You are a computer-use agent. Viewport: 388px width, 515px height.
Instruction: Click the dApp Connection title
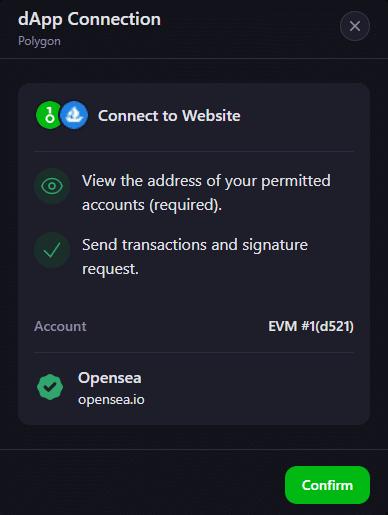pos(89,19)
